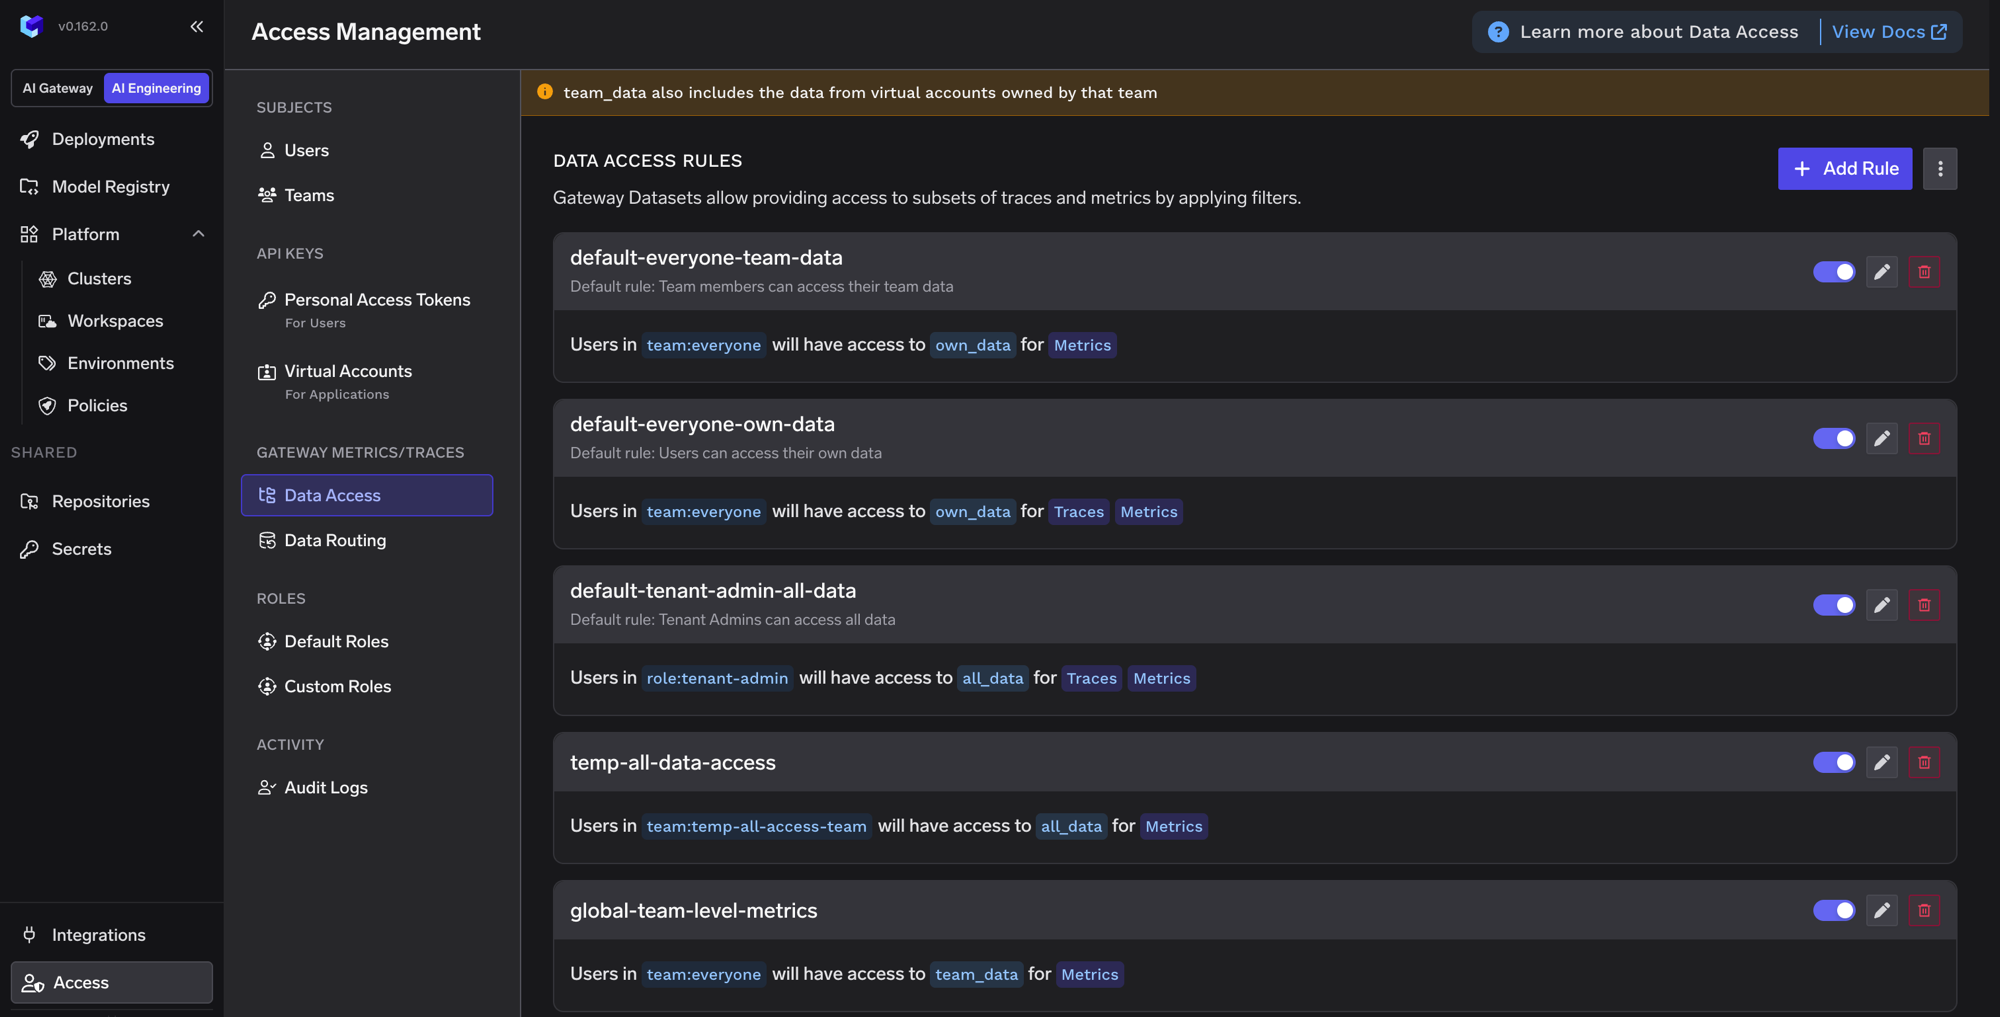Switch to the AI Gateway tab
Viewport: 2000px width, 1017px height.
pos(58,88)
